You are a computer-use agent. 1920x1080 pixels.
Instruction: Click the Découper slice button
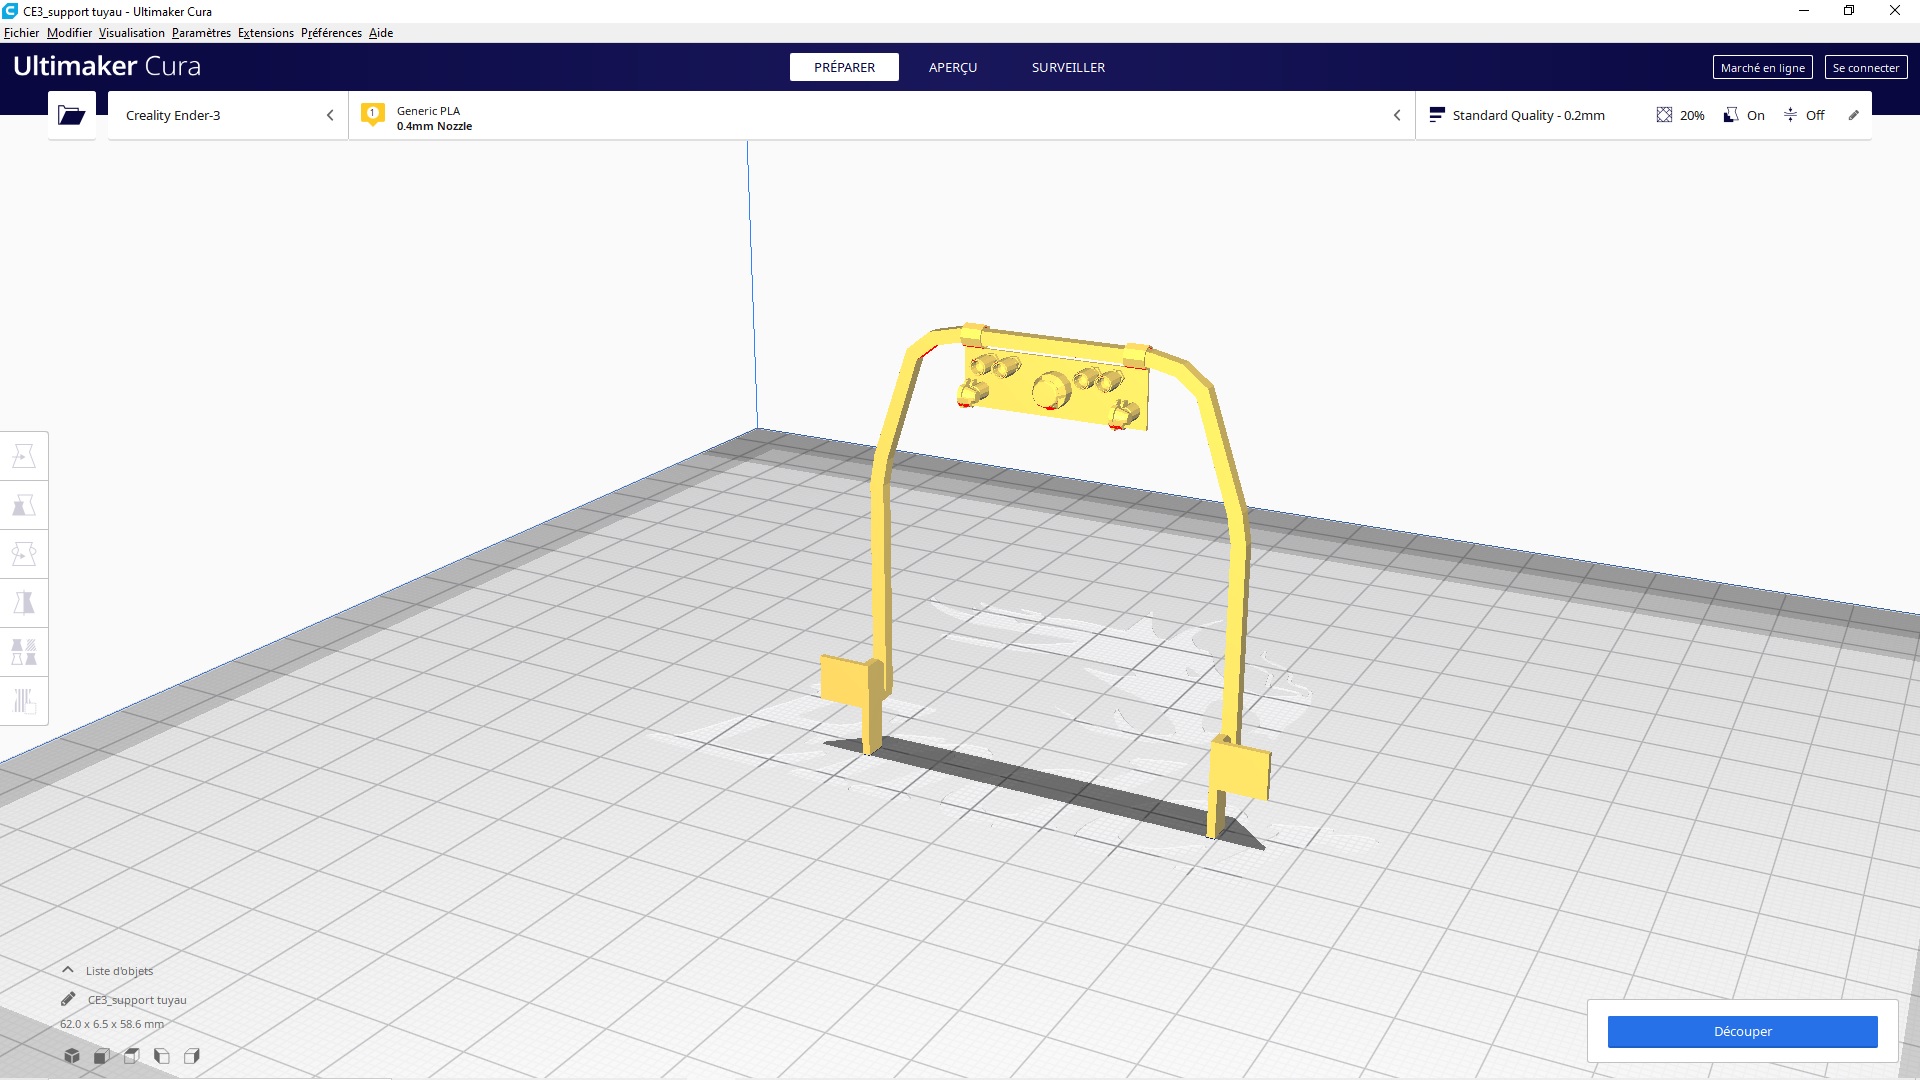[x=1742, y=1031]
